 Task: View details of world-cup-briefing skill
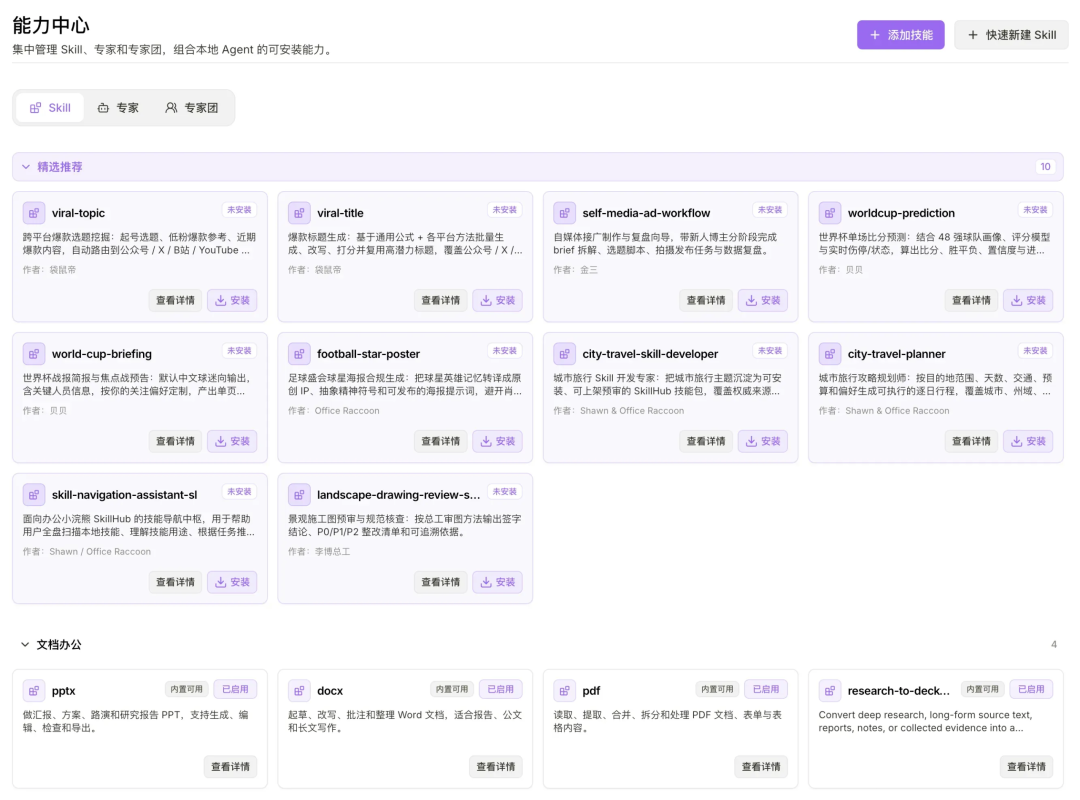point(176,441)
